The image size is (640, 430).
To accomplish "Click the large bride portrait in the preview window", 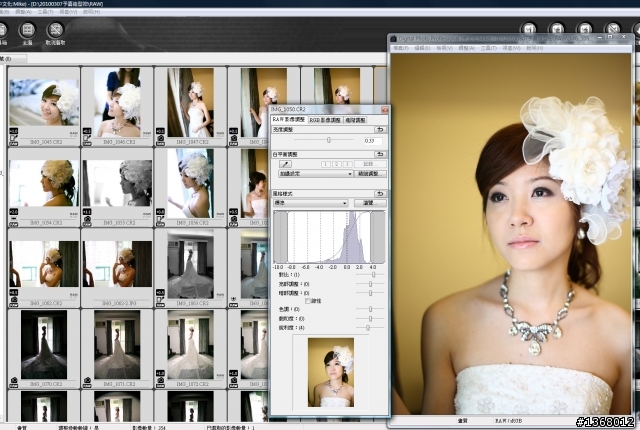I will pyautogui.click(x=511, y=234).
